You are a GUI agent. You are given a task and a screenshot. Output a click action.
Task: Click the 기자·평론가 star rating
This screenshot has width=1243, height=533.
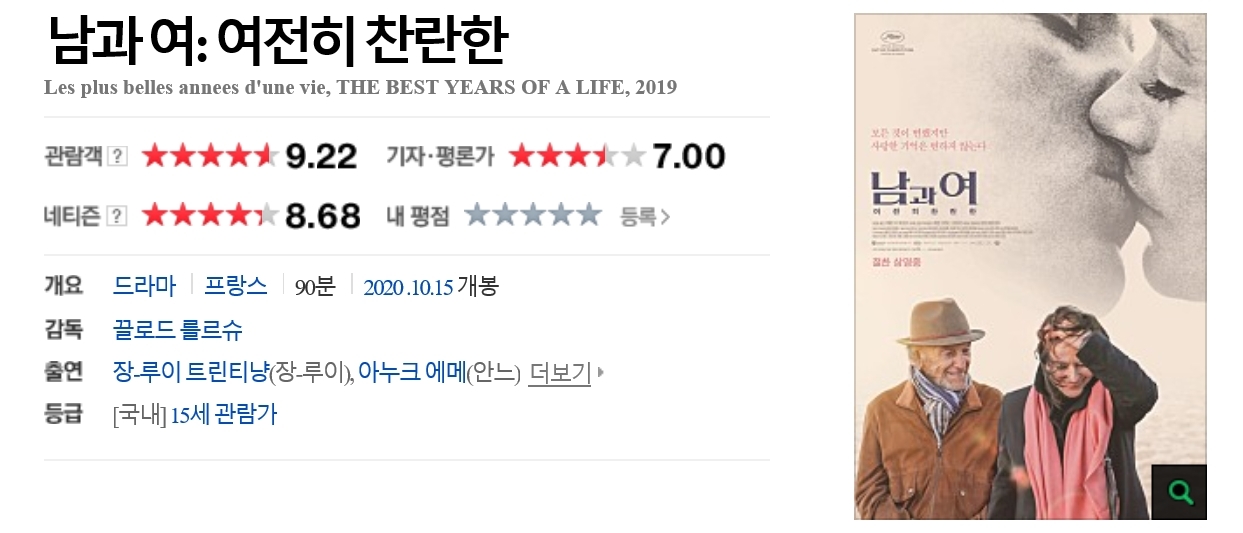click(x=577, y=157)
